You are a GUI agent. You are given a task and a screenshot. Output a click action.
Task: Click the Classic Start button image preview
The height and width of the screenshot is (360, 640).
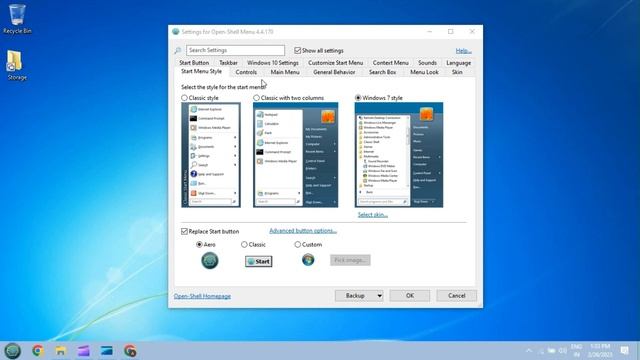pyautogui.click(x=259, y=261)
